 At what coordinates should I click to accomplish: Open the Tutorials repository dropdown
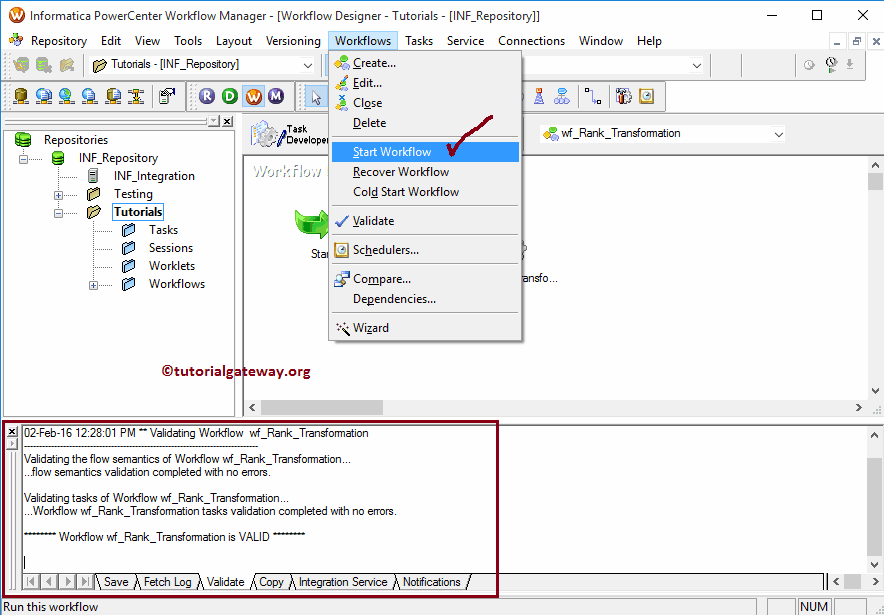(x=307, y=65)
